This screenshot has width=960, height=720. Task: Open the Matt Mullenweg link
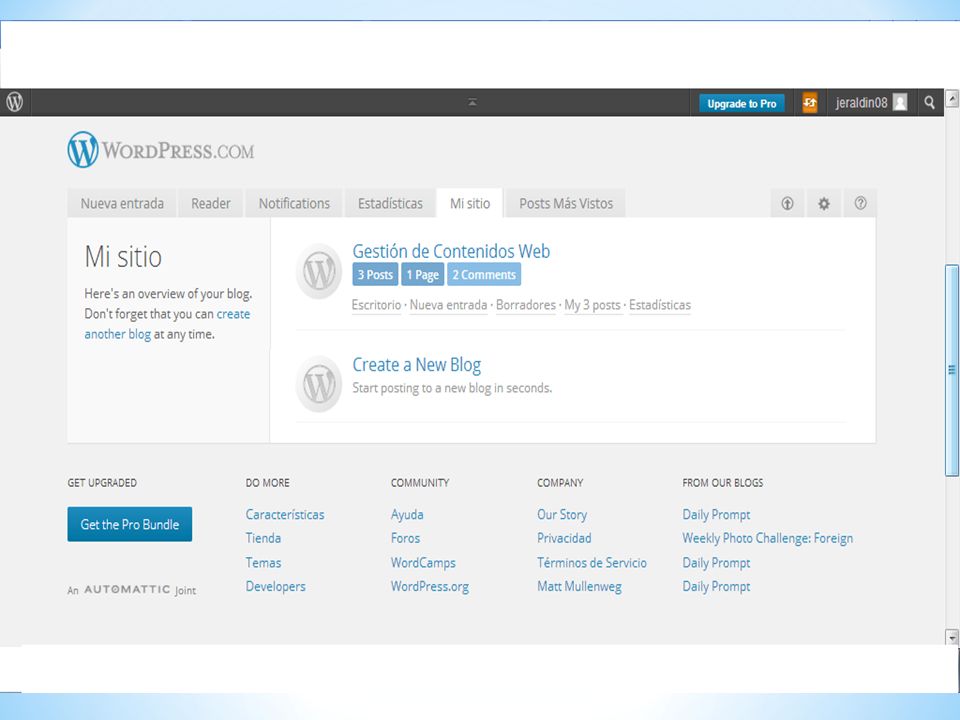coord(579,587)
